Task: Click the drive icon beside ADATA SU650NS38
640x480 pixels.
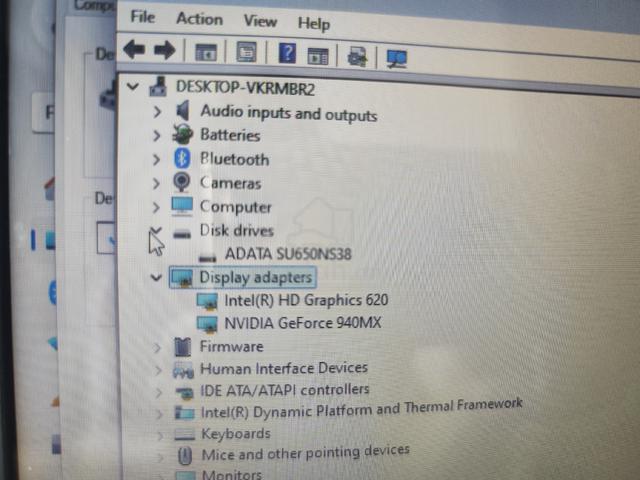Action: 207,258
